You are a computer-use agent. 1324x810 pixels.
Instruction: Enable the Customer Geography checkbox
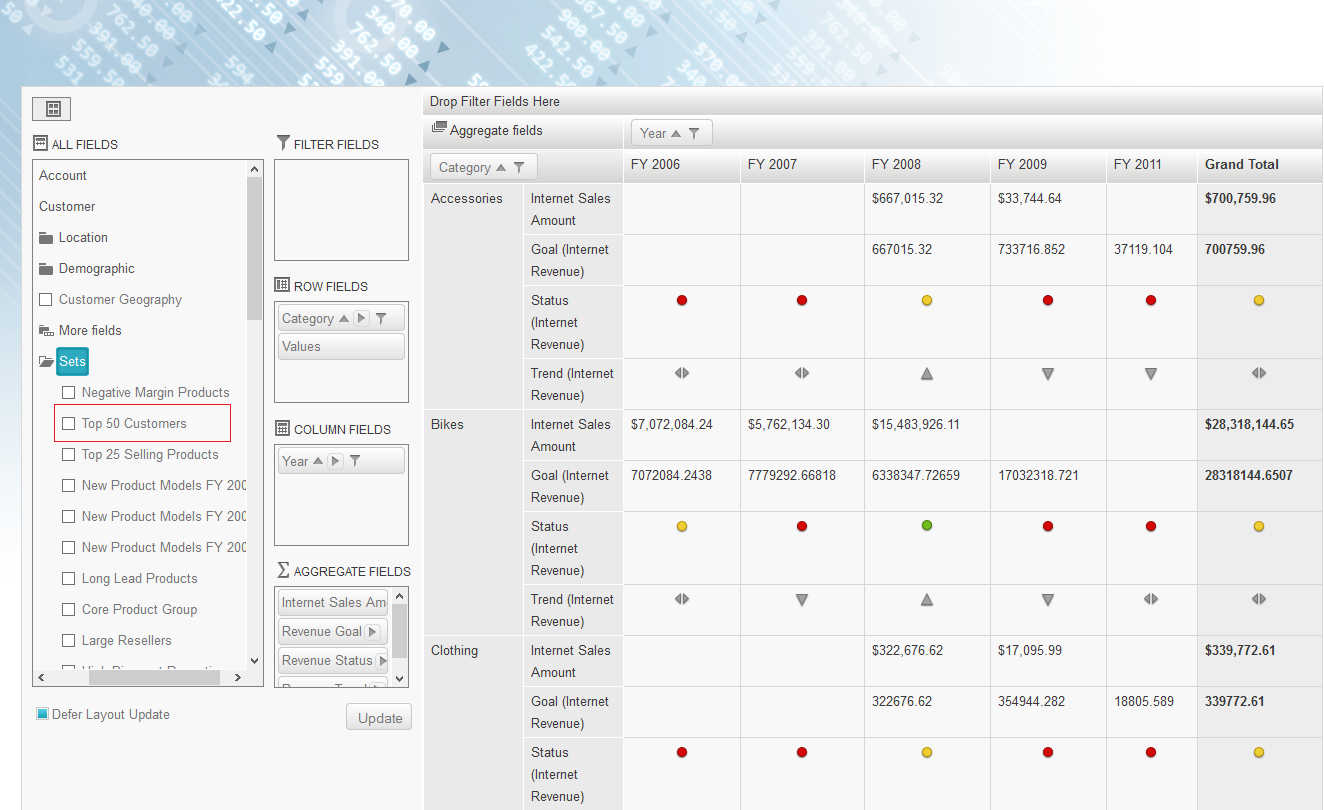point(45,300)
